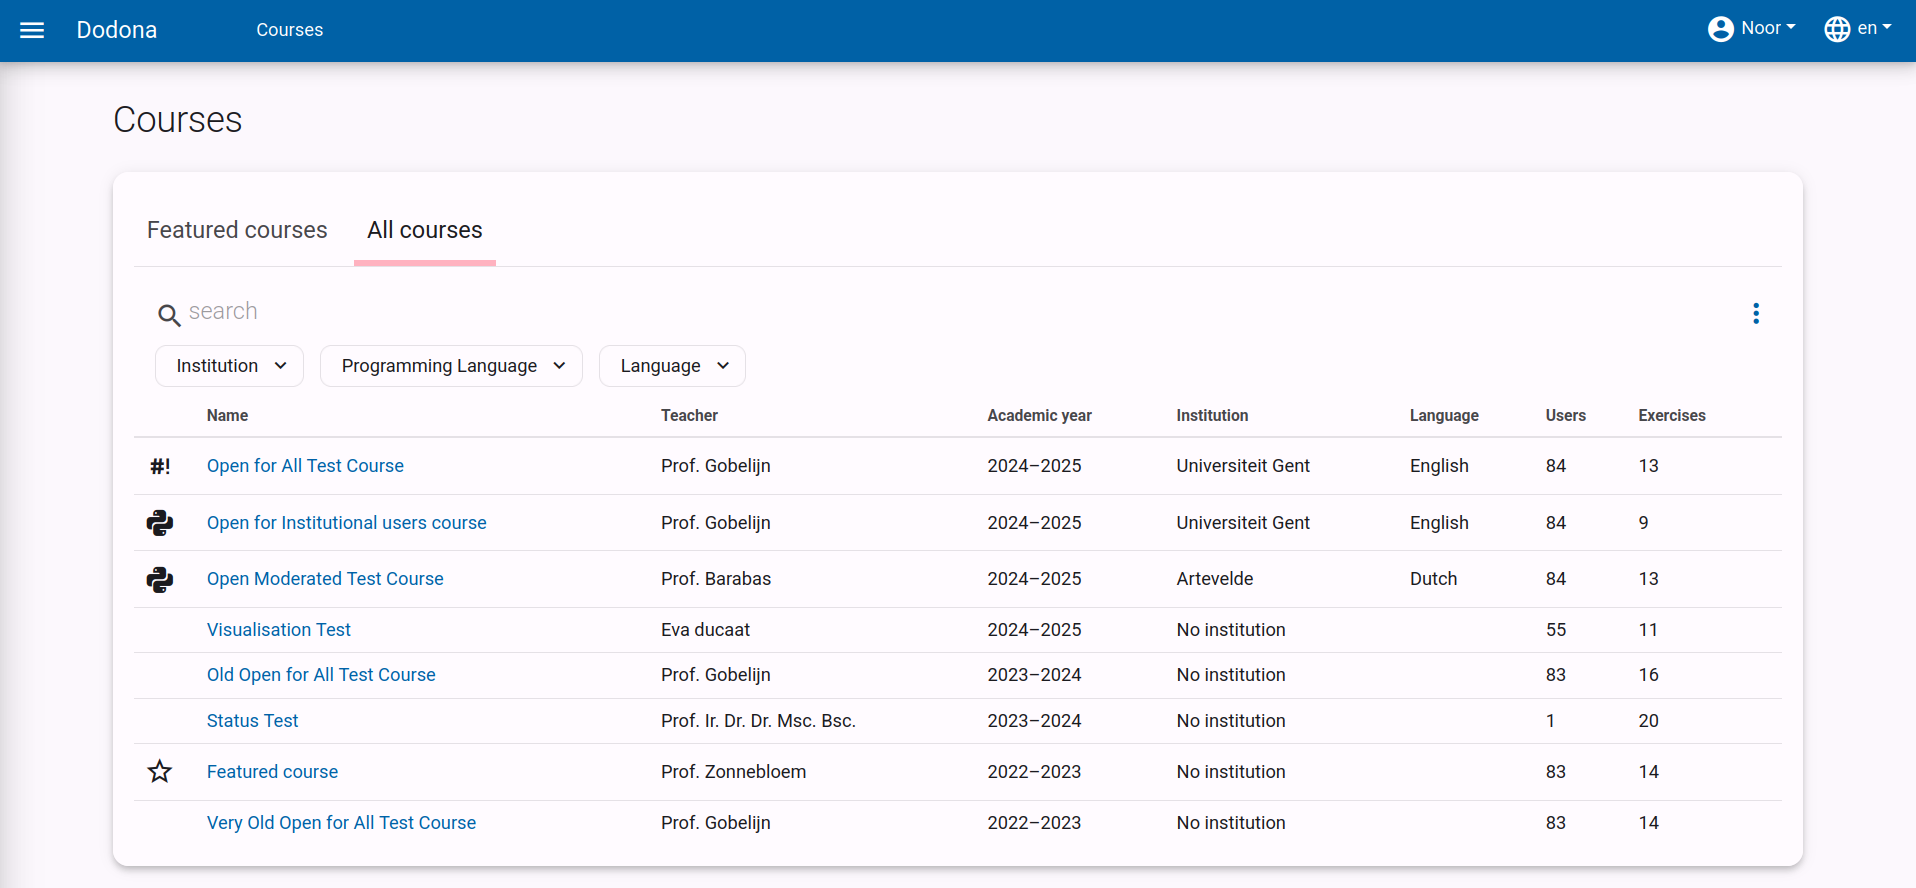Screen dimensions: 1916x888
Task: Click the globe language icon
Action: [x=1837, y=29]
